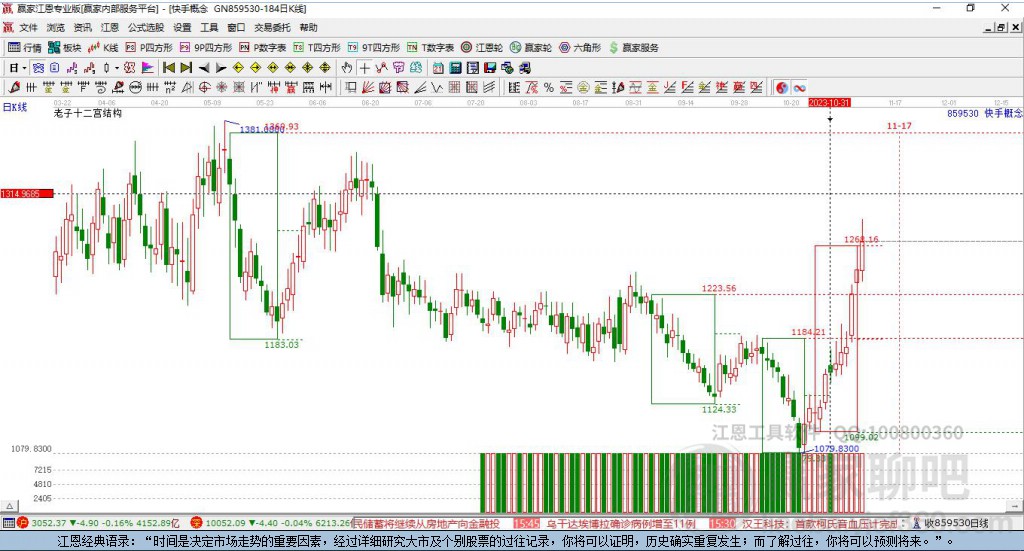Open the 赢家服务 button

(633, 47)
